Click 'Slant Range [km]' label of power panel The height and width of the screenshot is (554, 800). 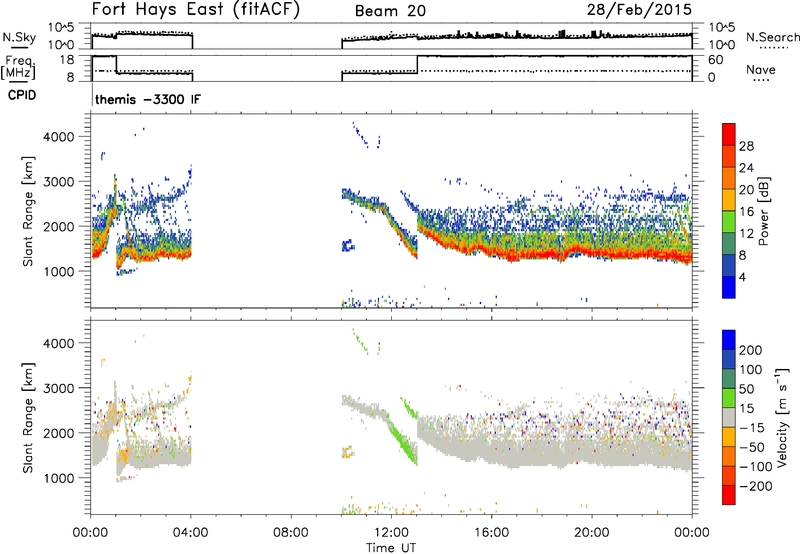[28, 211]
